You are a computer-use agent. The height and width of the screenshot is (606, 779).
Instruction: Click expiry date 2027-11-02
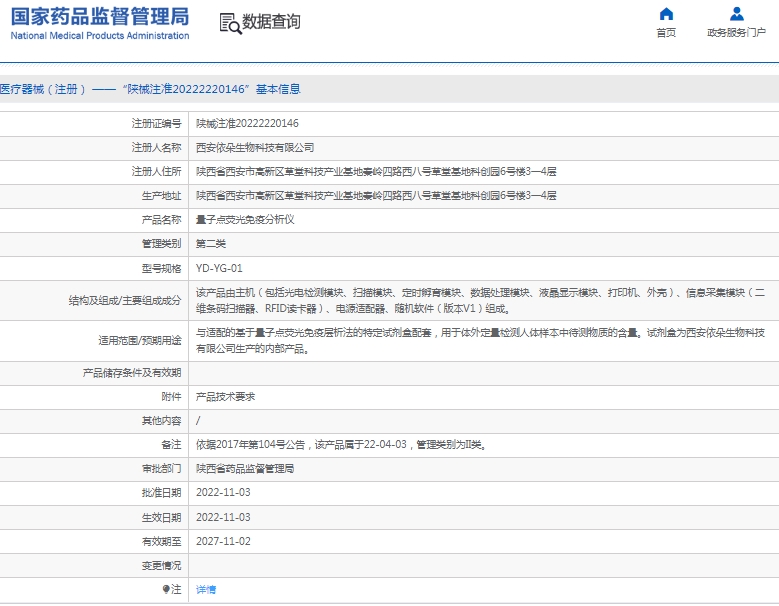coord(223,541)
